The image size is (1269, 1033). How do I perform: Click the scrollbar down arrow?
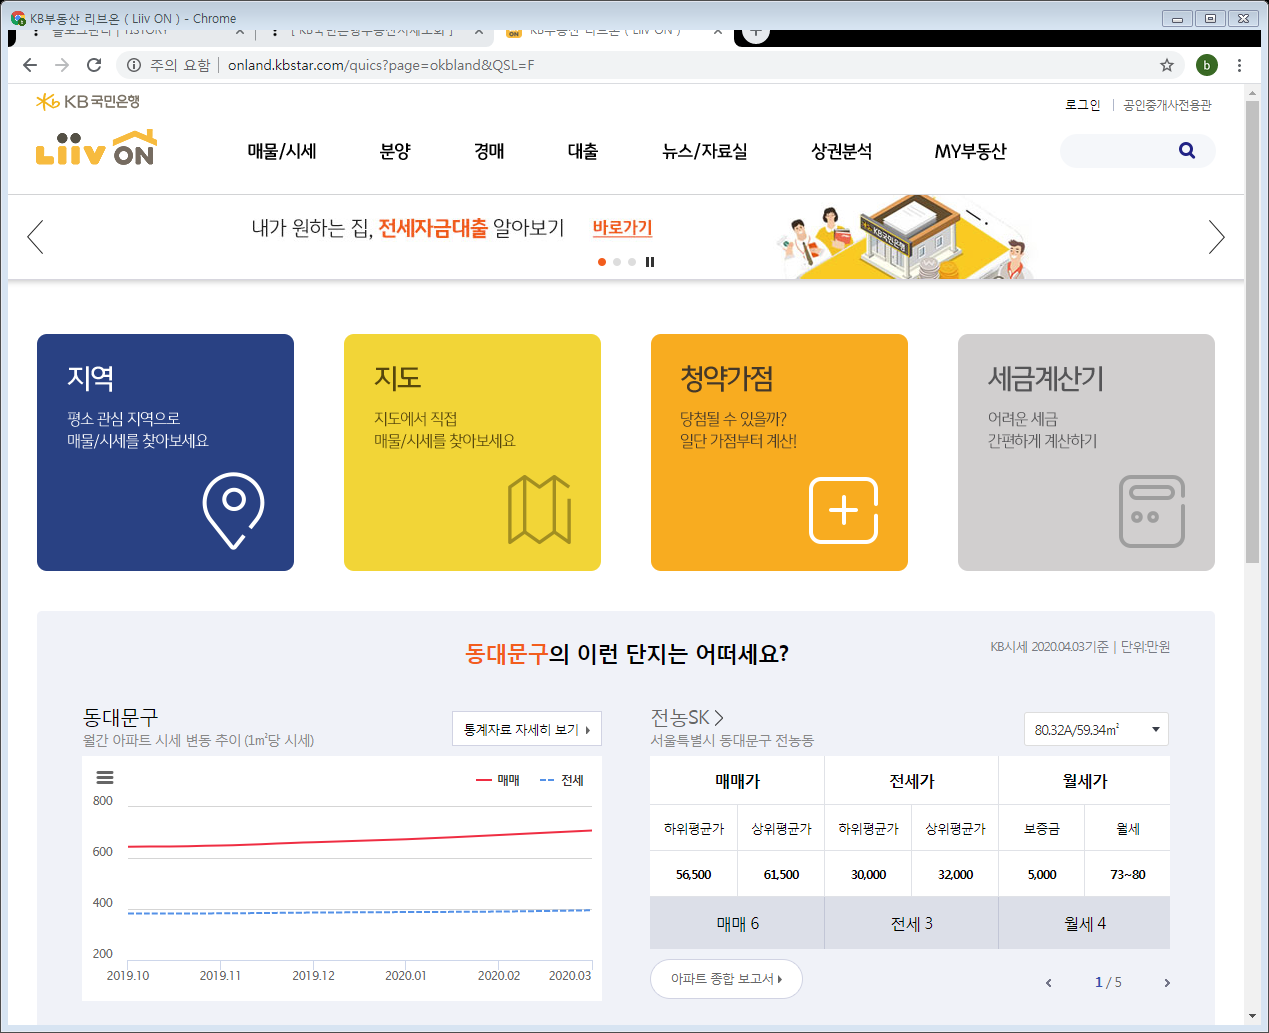[x=1252, y=1016]
